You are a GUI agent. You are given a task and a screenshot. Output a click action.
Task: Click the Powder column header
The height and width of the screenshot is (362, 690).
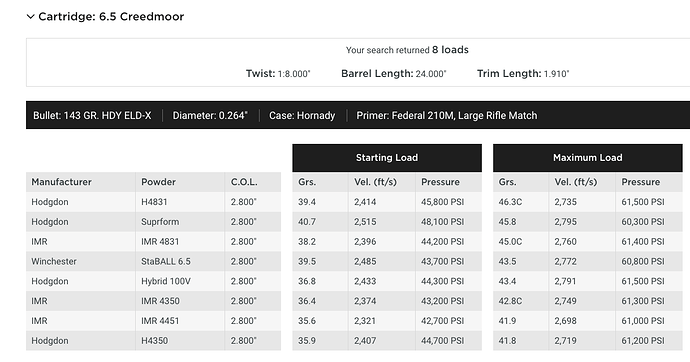[x=180, y=182]
